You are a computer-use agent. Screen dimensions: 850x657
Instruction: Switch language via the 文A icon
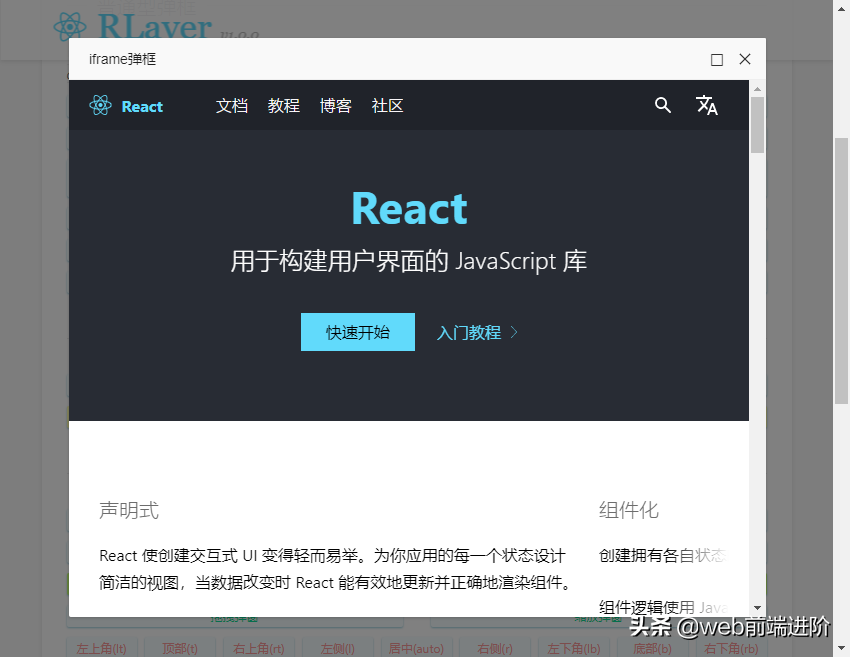707,105
